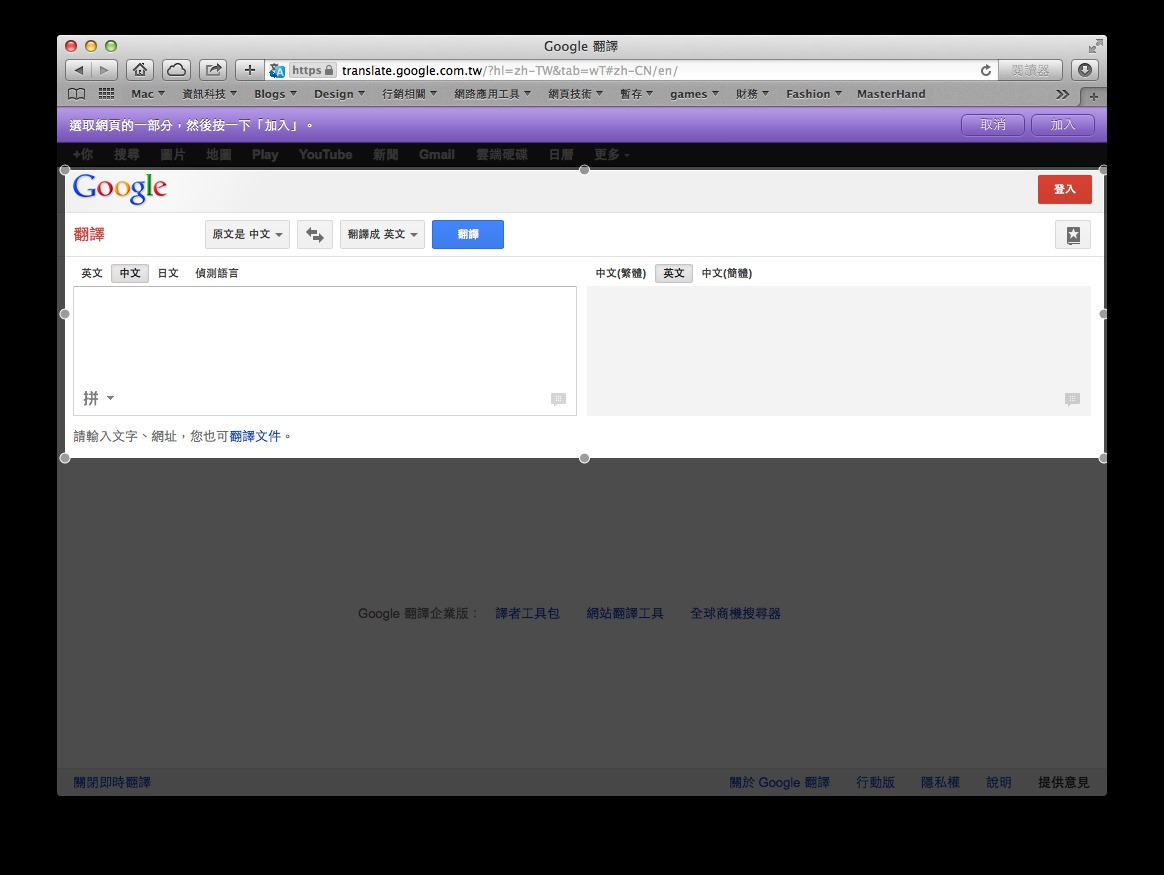Expand the Mac bookmarks folder
Image resolution: width=1164 pixels, height=875 pixels.
point(148,94)
